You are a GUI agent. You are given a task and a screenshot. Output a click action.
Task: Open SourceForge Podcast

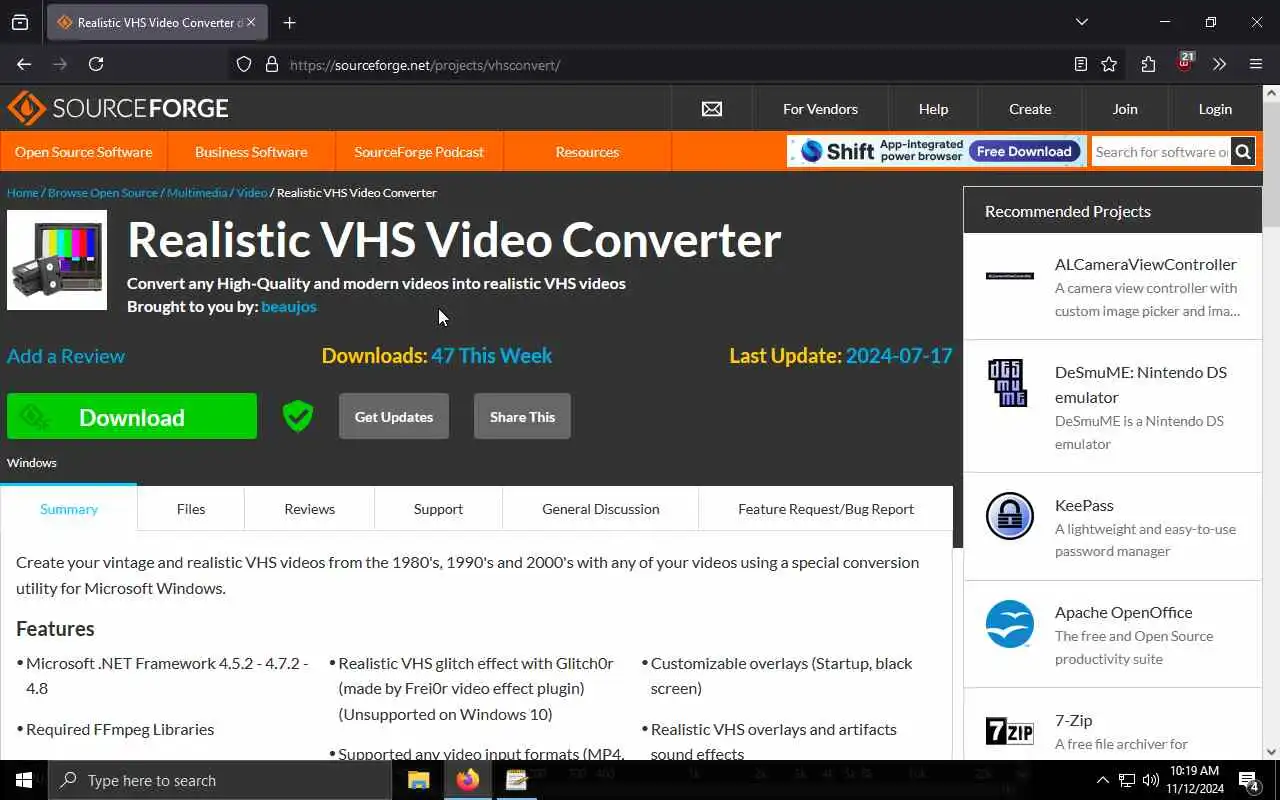tap(419, 152)
